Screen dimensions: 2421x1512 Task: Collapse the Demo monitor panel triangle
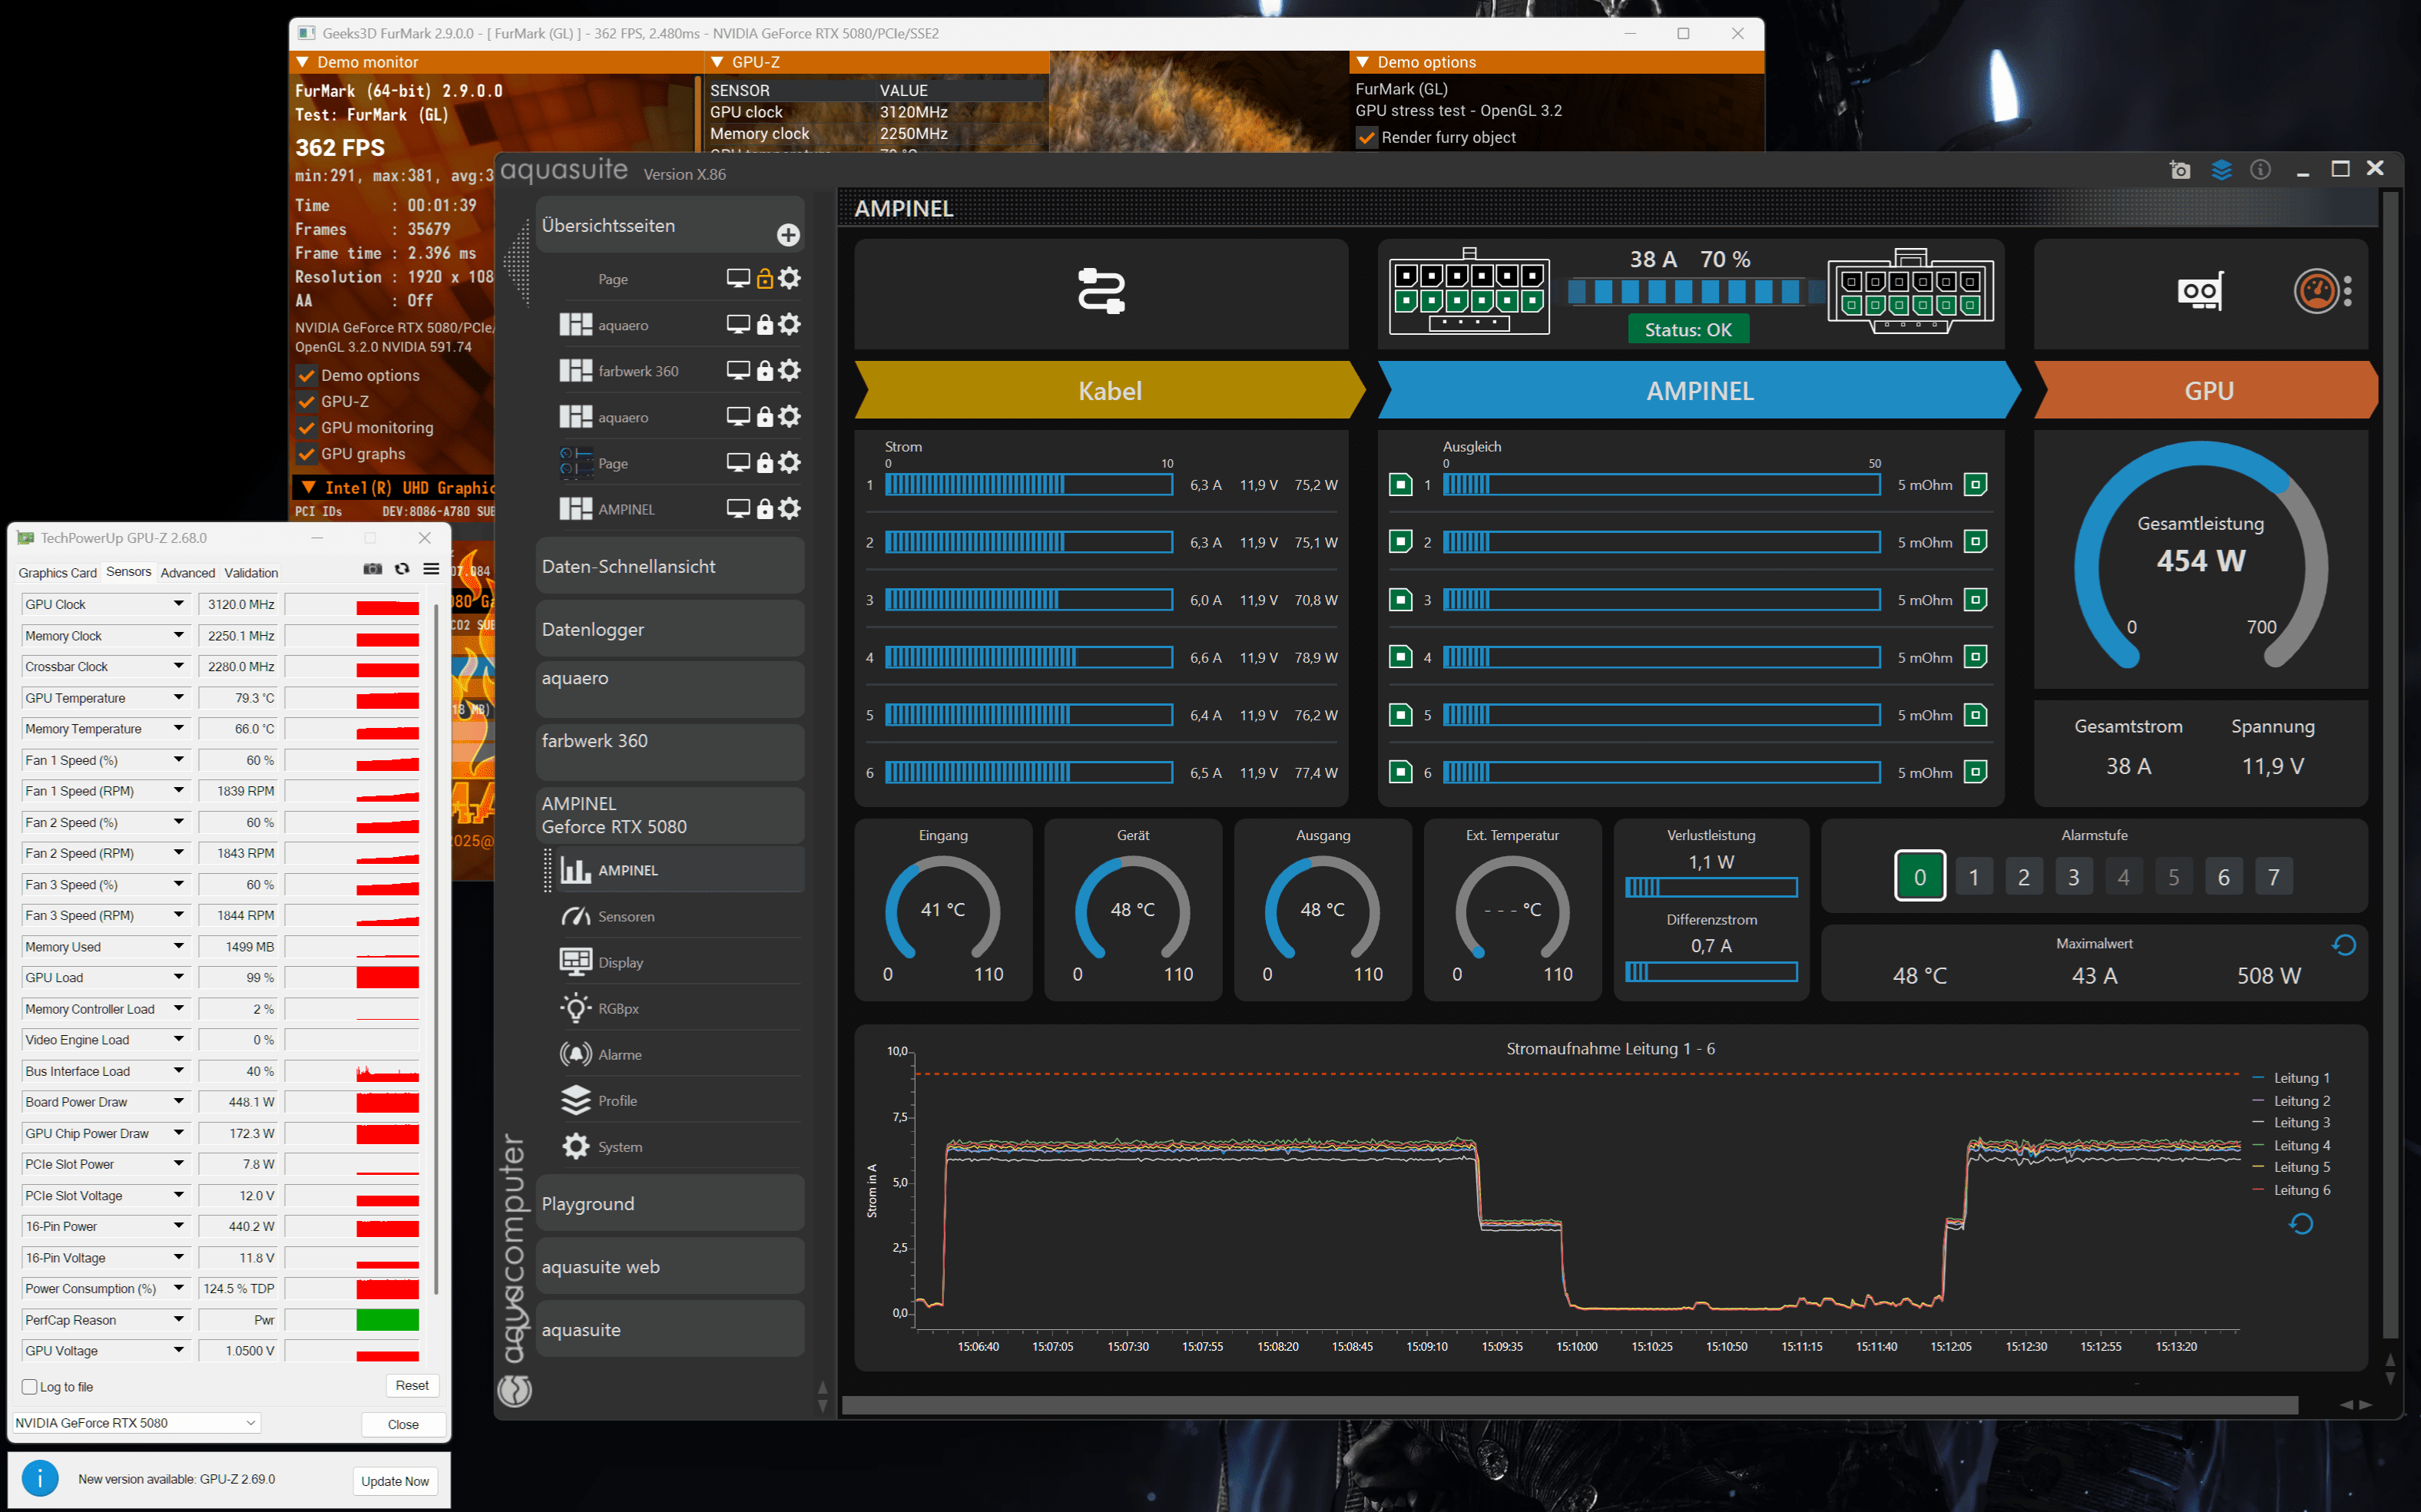(302, 62)
